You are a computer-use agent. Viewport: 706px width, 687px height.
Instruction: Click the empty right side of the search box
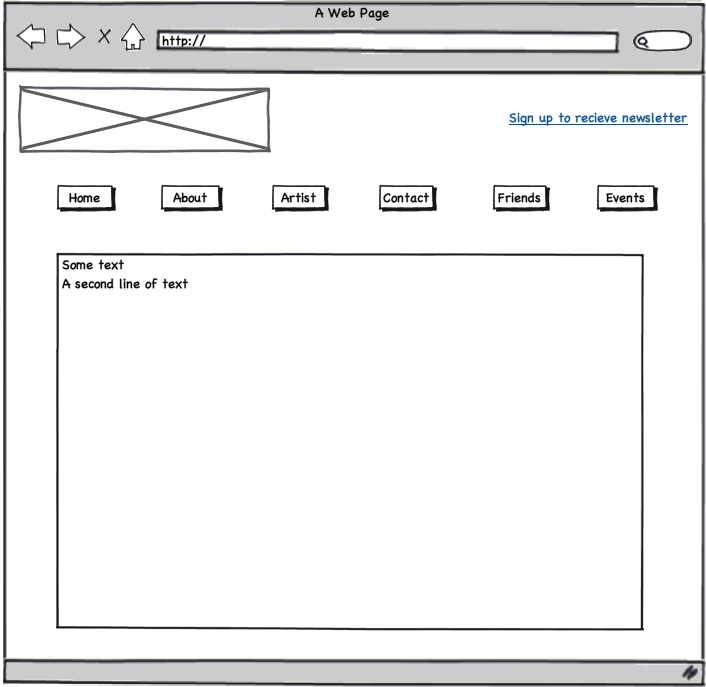(672, 42)
